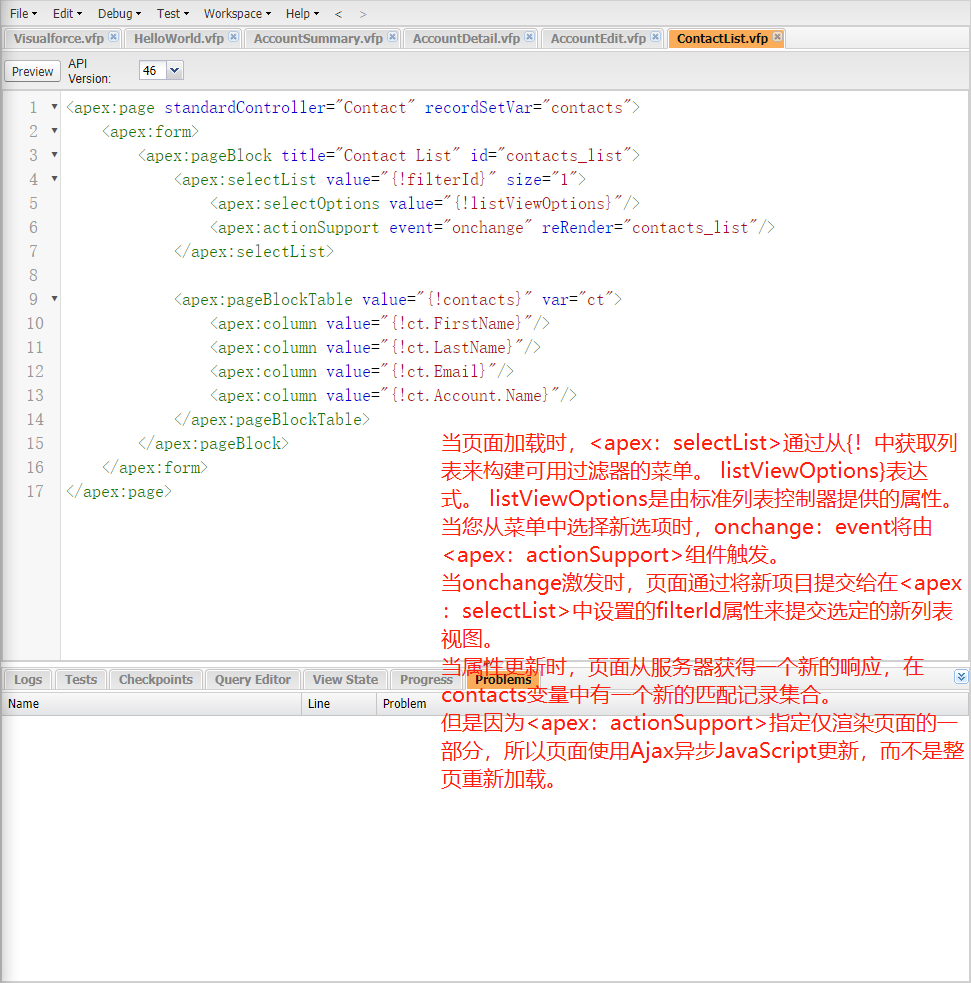Viewport: 971px width, 983px height.
Task: Sort by the Problem column header
Action: click(x=673, y=703)
